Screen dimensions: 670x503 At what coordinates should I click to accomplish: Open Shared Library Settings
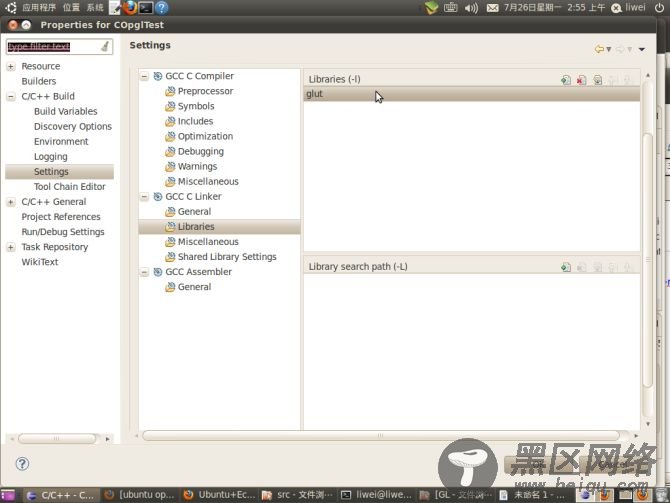coord(227,256)
